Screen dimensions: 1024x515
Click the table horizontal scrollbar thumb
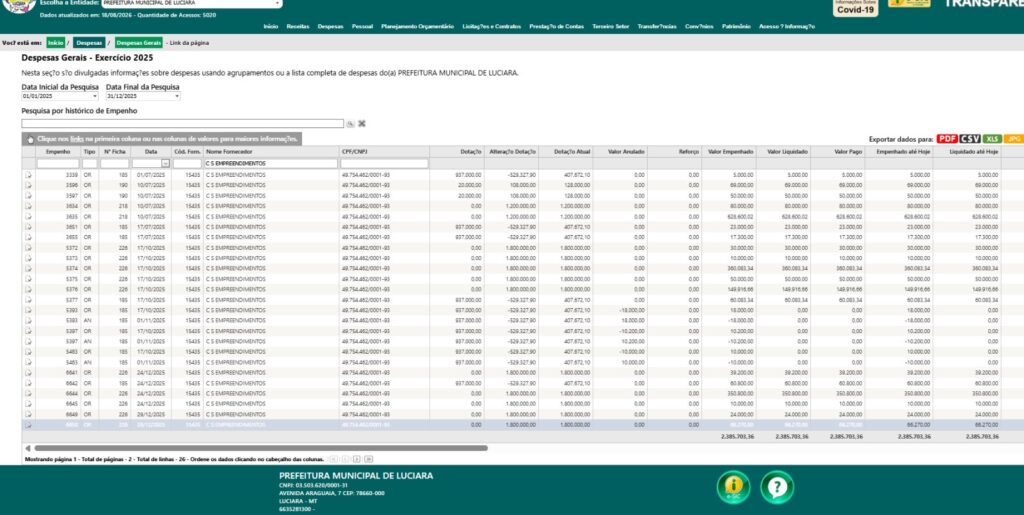pyautogui.click(x=261, y=448)
